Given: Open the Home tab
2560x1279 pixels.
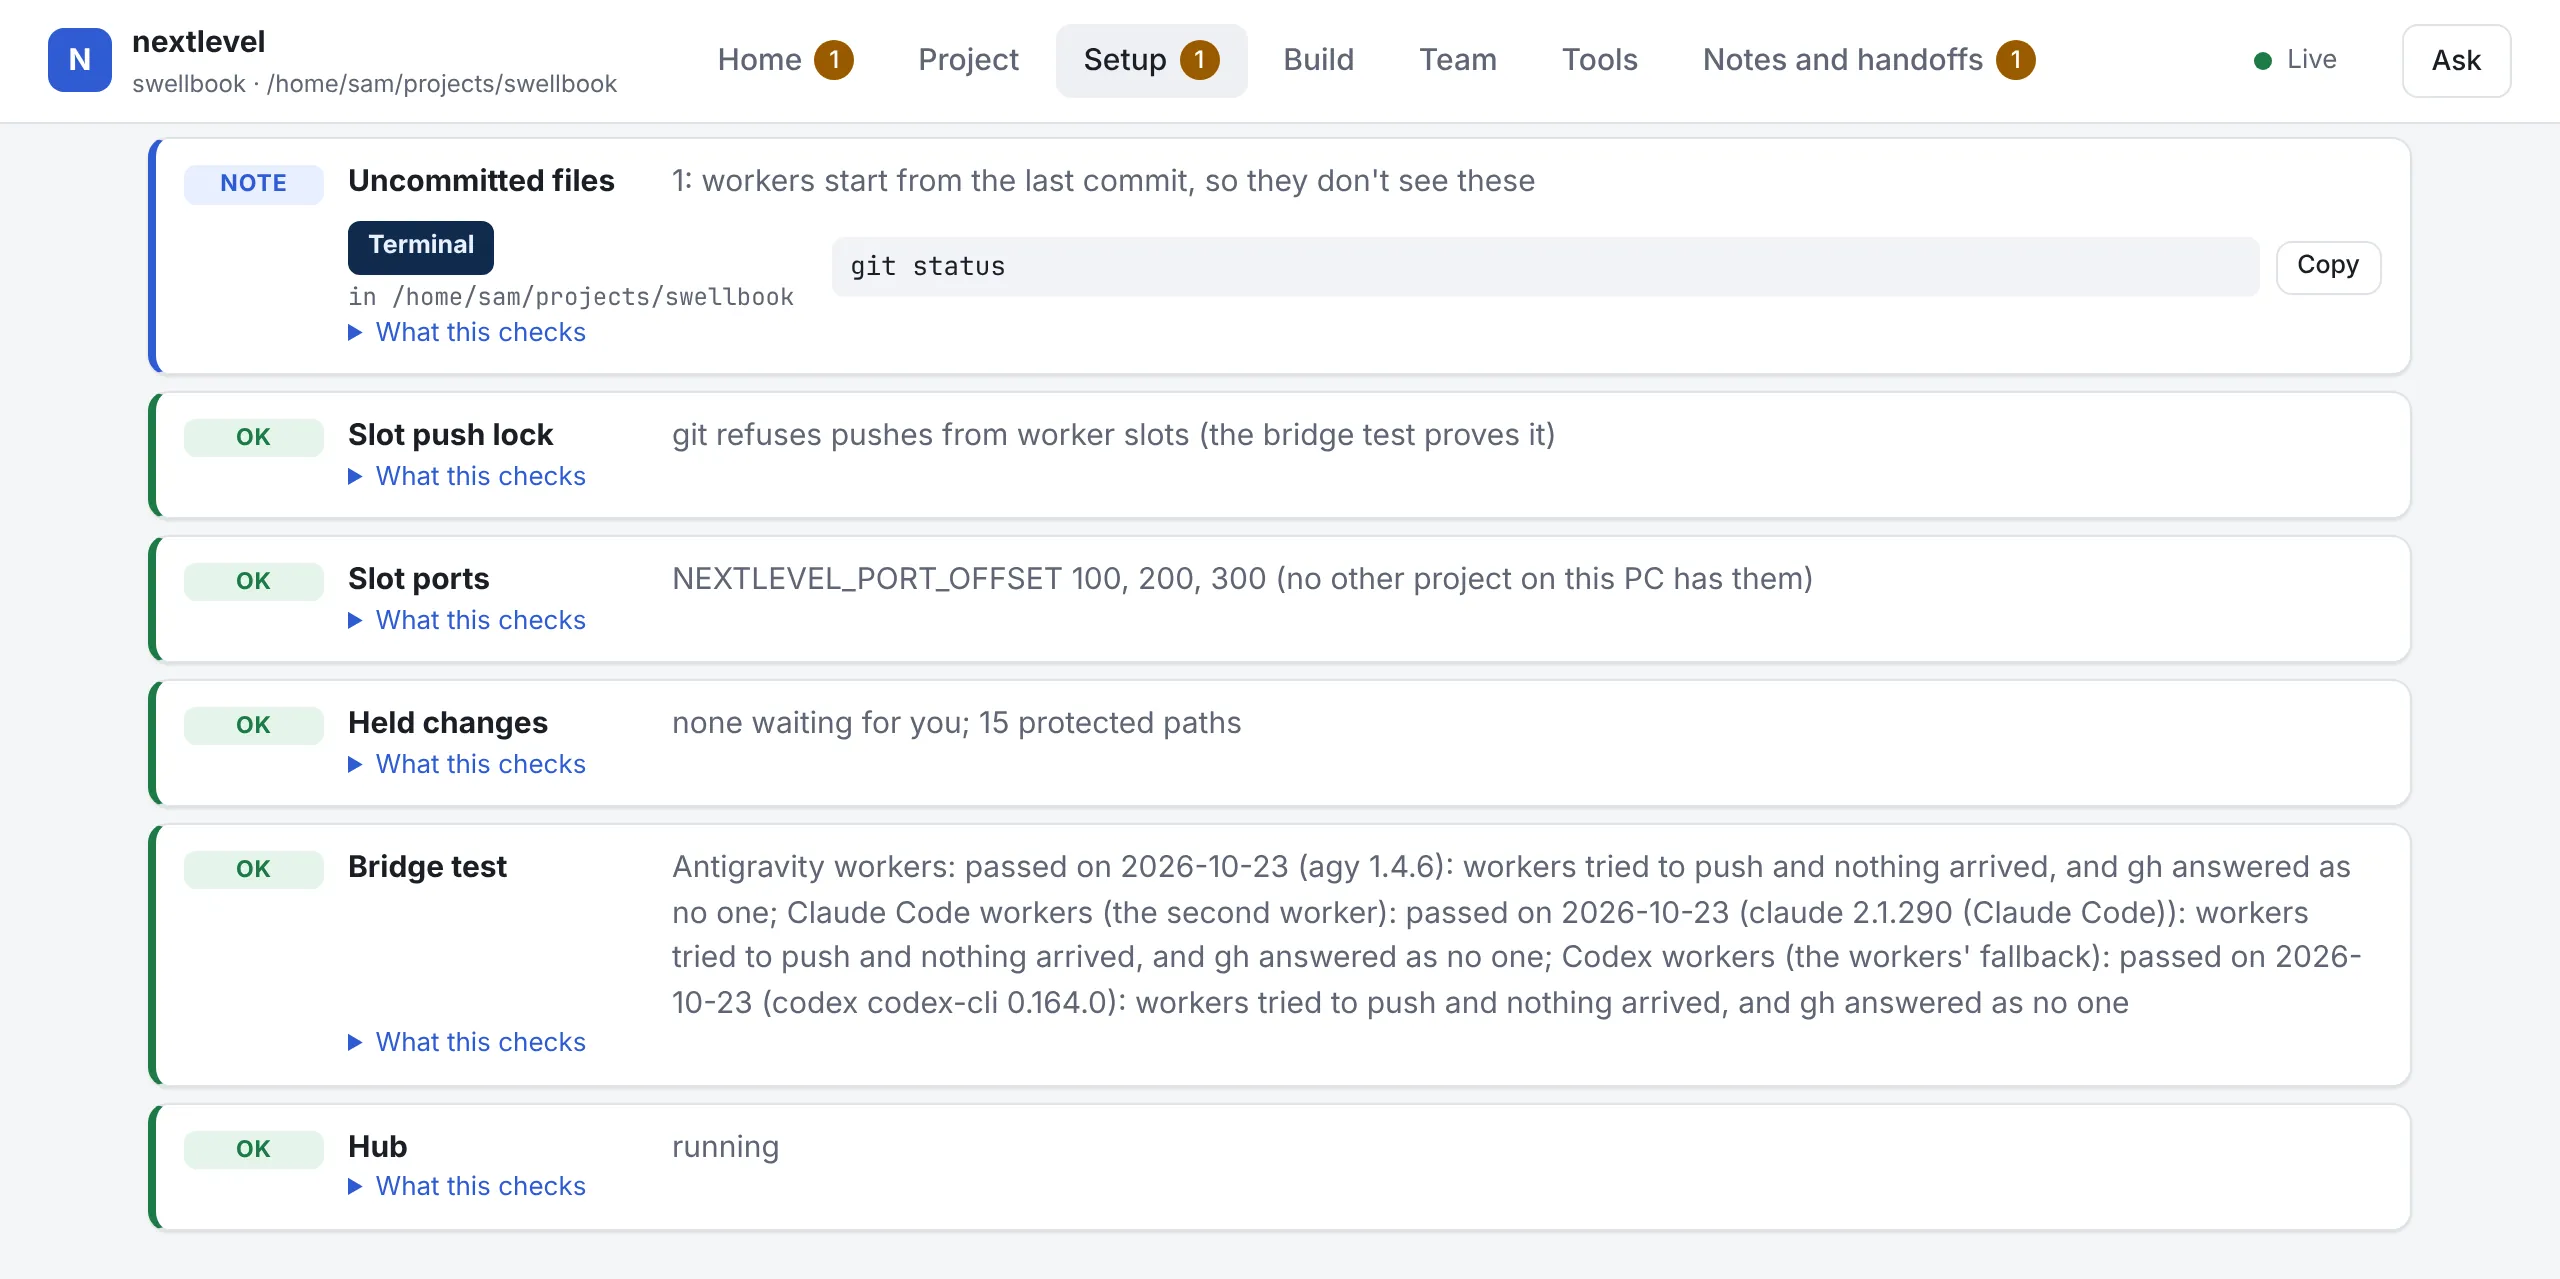Looking at the screenshot, I should tap(785, 60).
